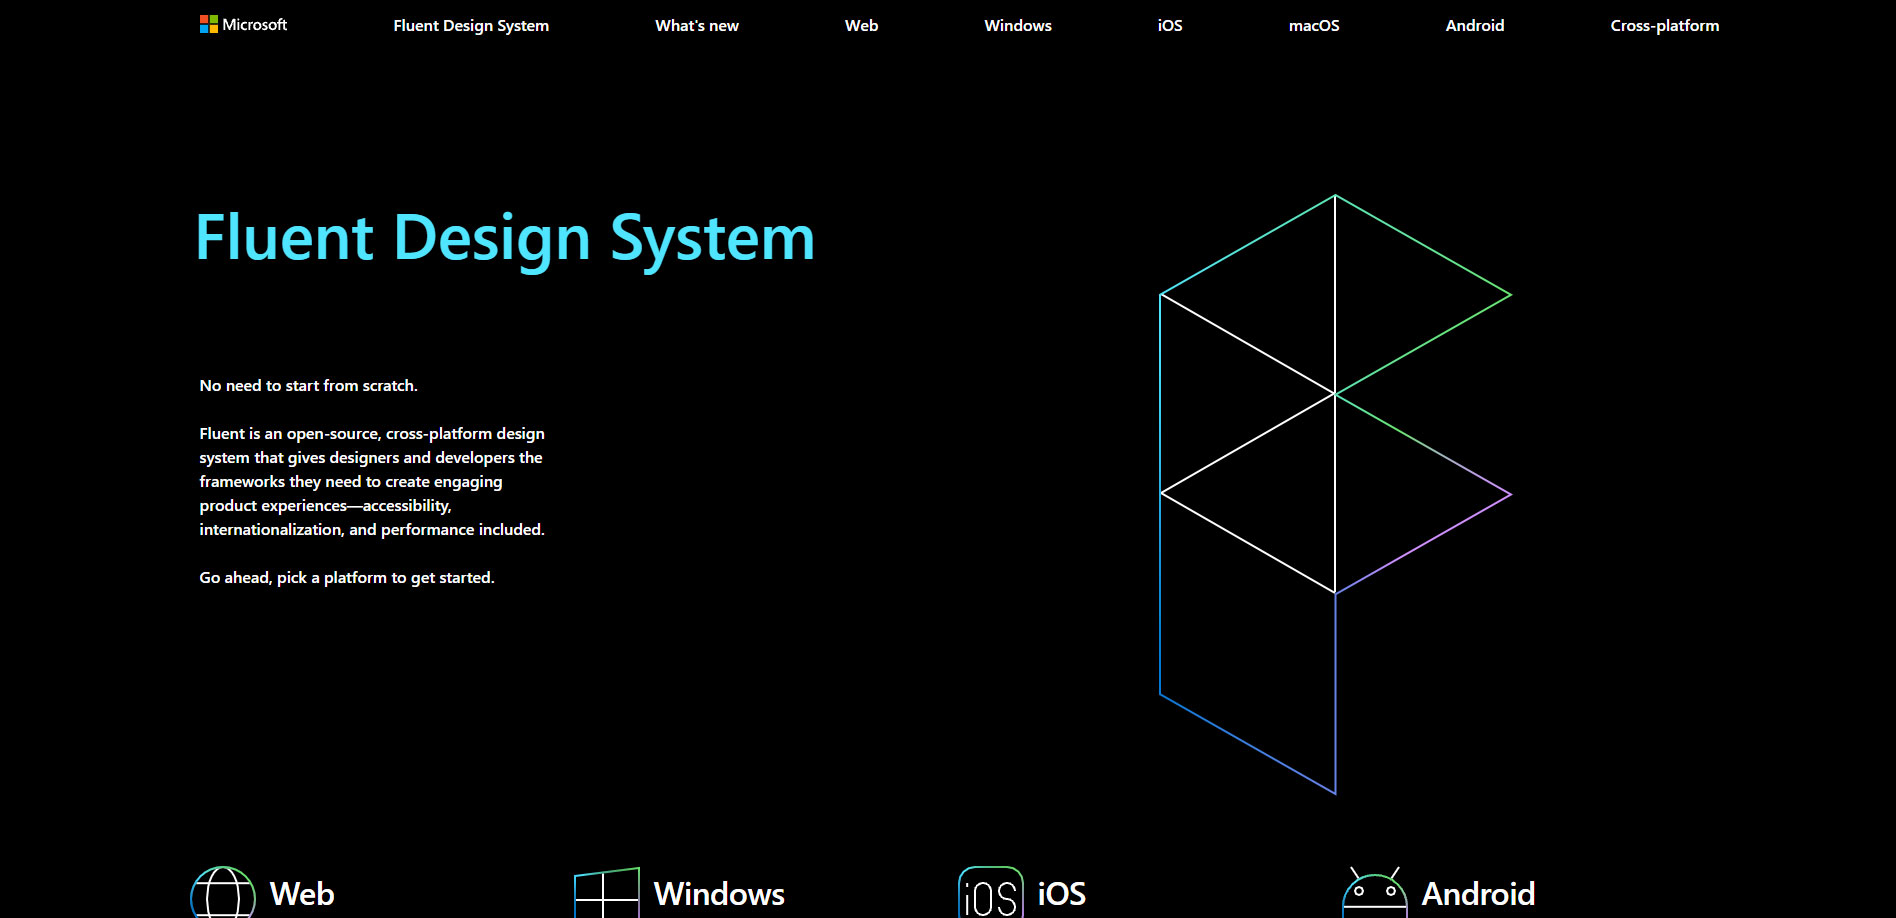Open Android in the top navigation
The height and width of the screenshot is (918, 1896).
coord(1475,26)
